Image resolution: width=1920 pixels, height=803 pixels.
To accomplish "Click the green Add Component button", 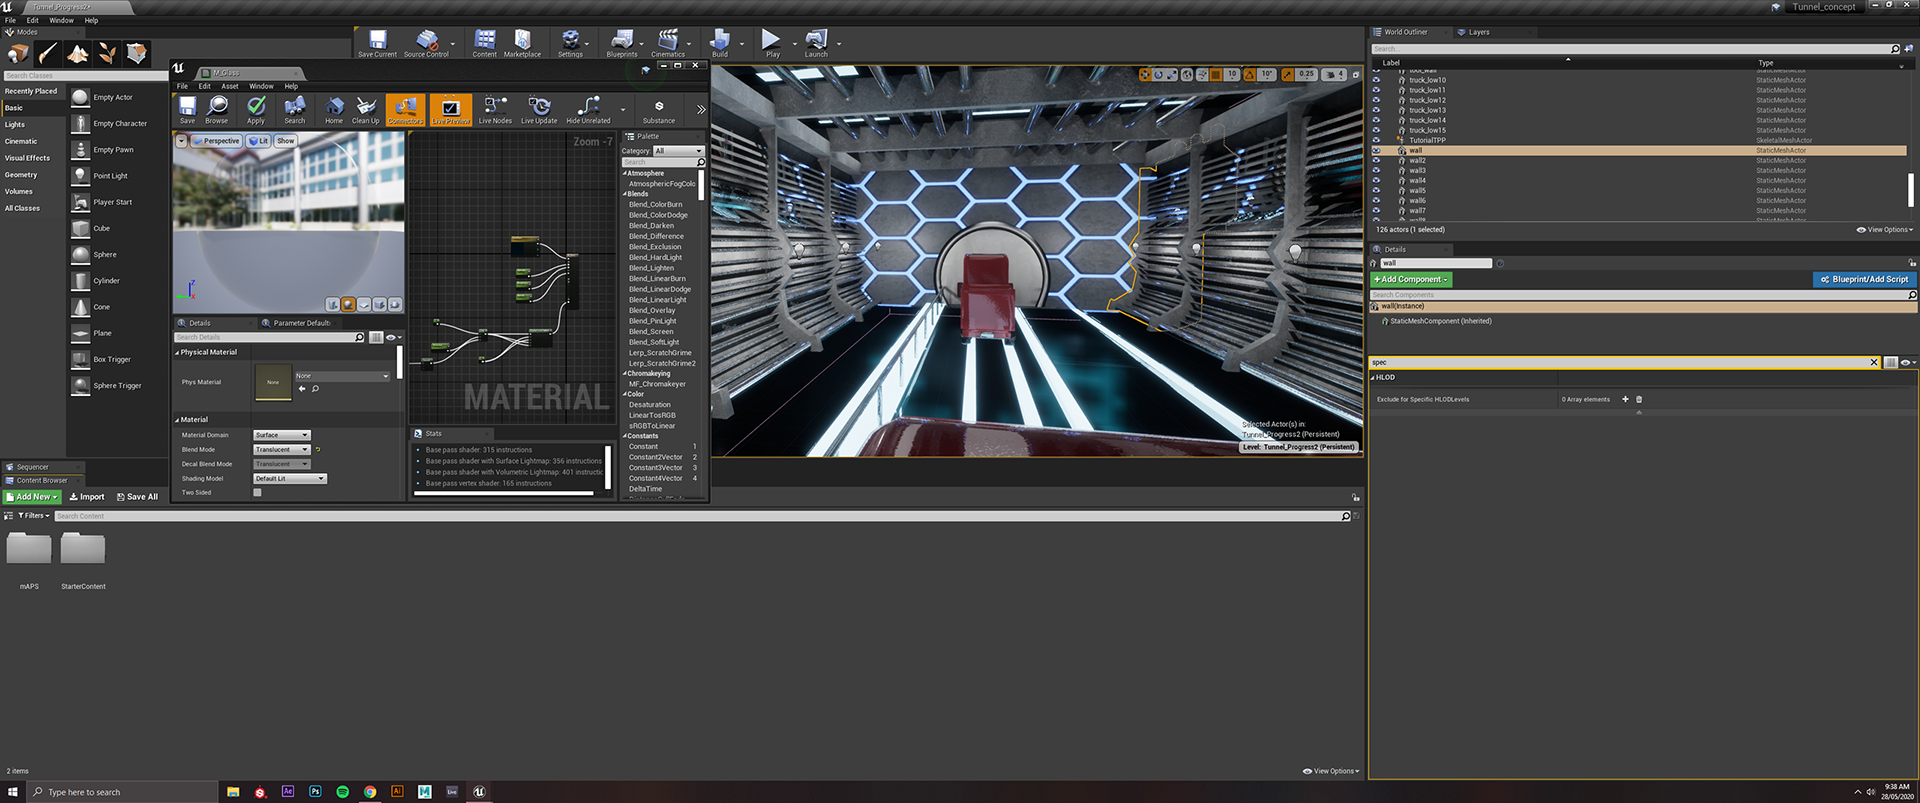I will (1411, 280).
